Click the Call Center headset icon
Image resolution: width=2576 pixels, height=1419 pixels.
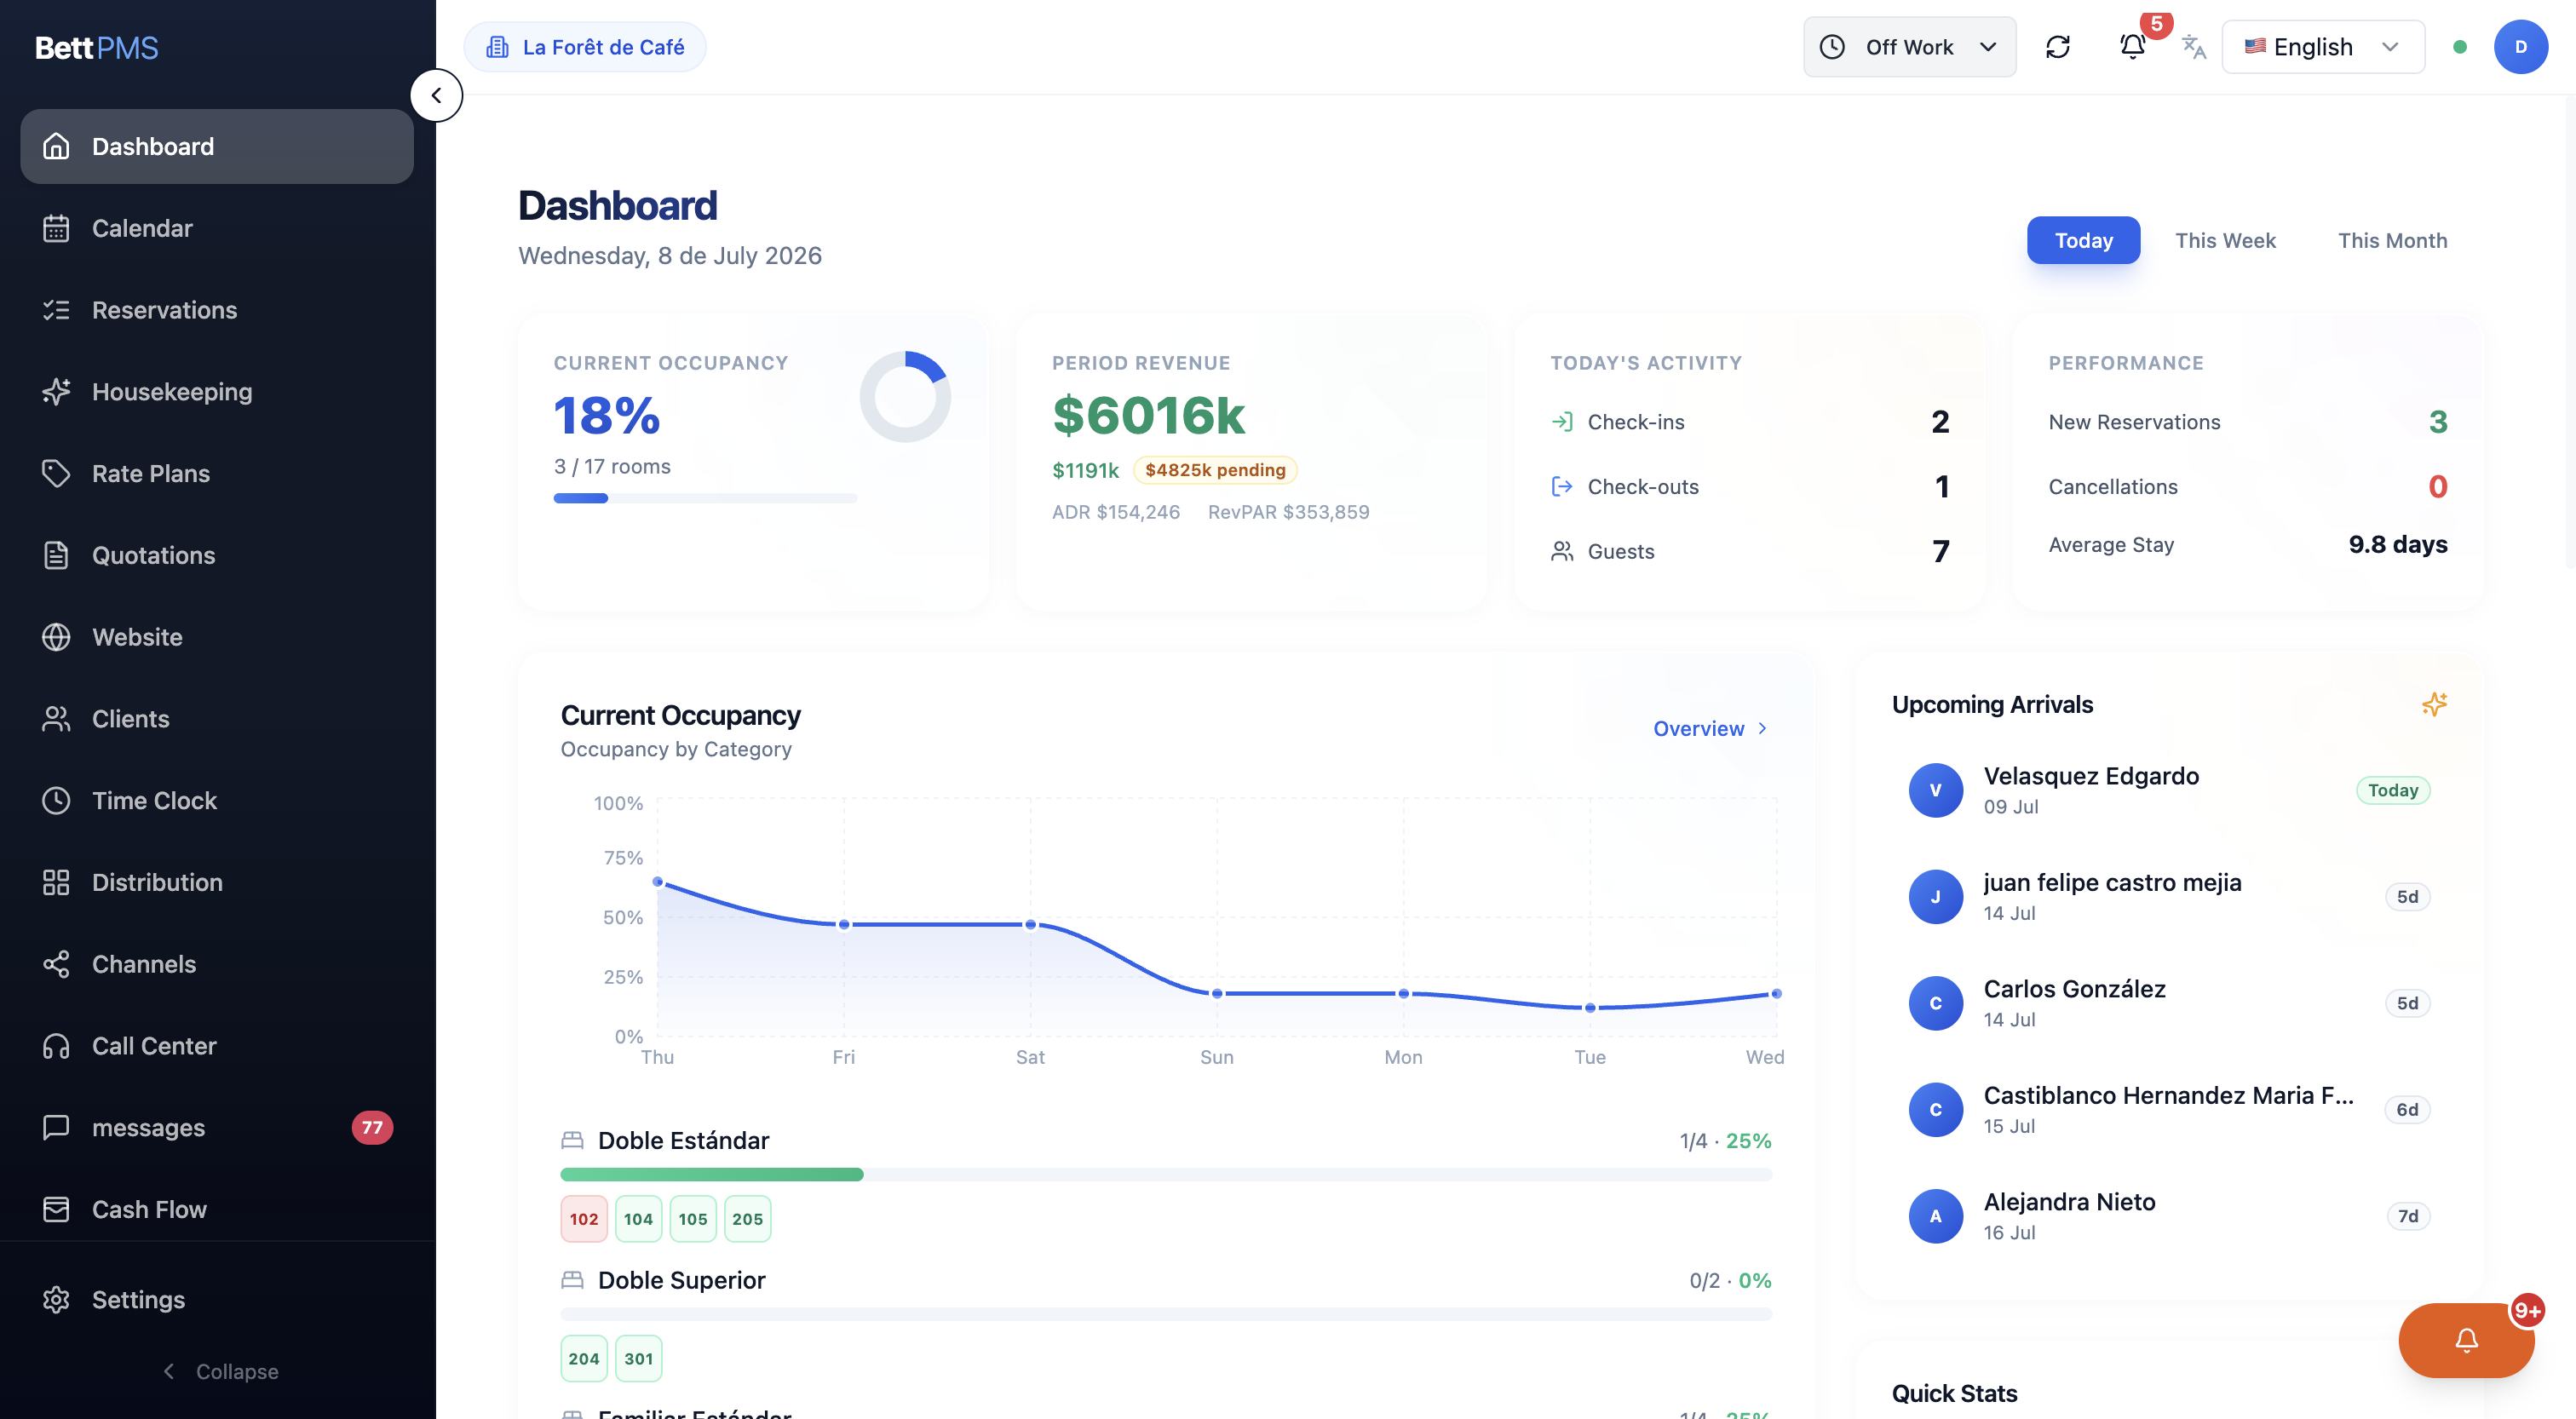[x=56, y=1046]
